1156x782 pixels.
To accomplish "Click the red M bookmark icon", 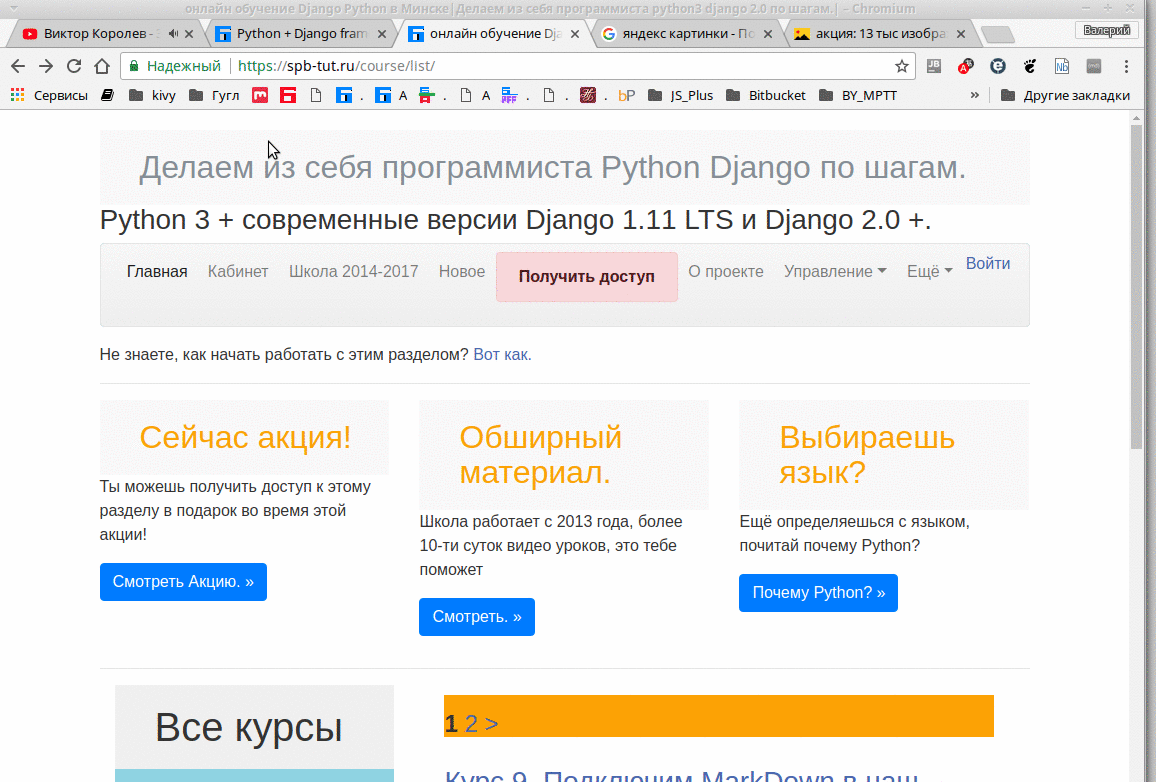I will (x=260, y=95).
